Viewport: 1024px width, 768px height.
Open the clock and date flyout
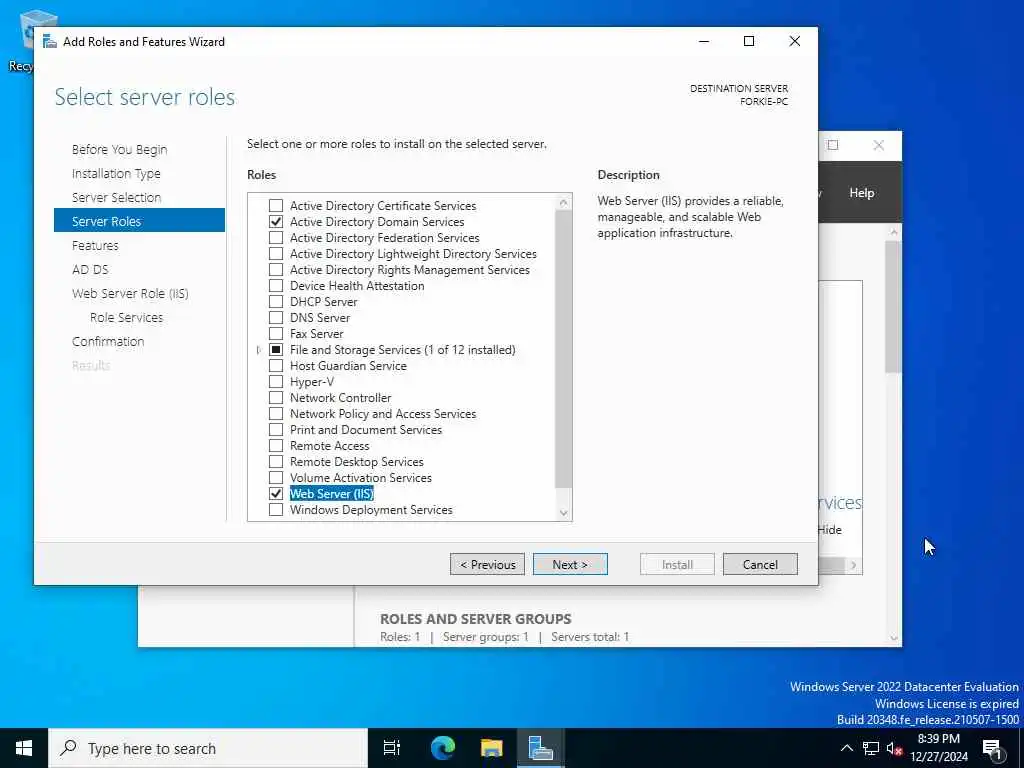(938, 748)
